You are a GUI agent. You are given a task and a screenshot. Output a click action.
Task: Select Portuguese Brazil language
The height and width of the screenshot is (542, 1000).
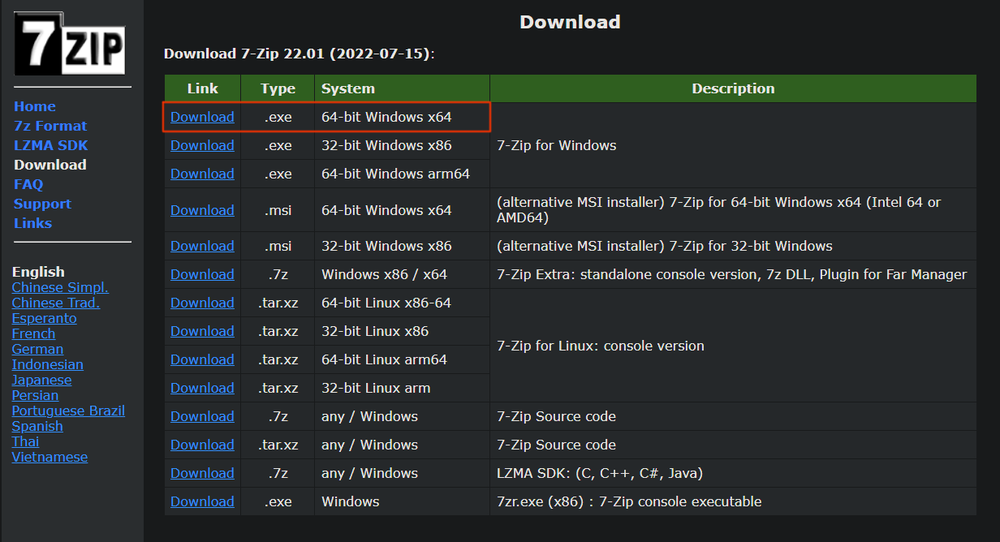coord(68,411)
